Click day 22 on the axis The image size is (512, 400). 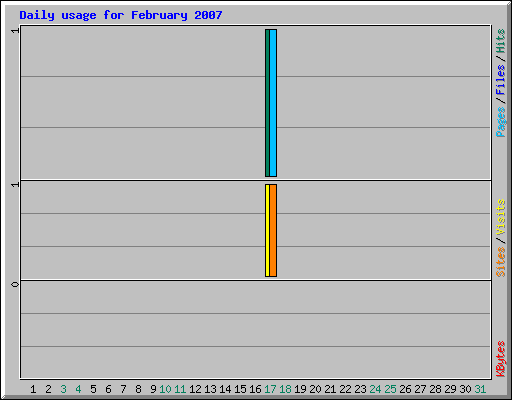(x=345, y=389)
